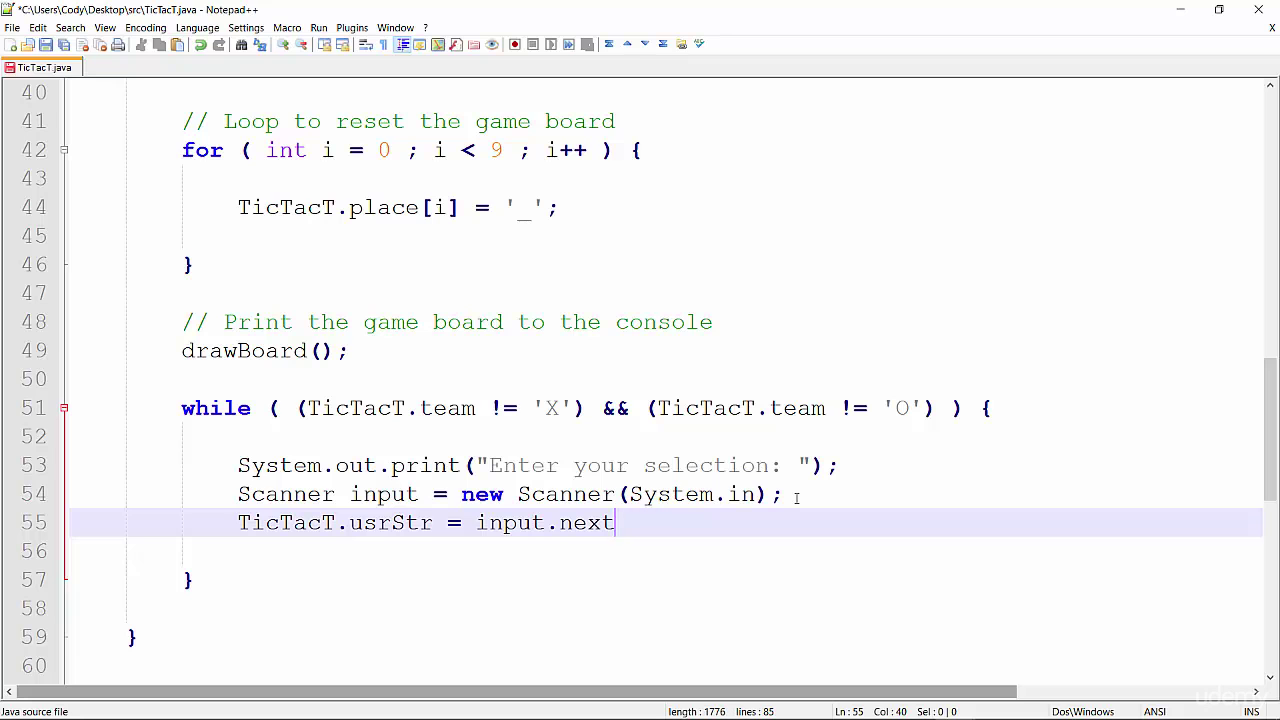This screenshot has height=720, width=1280.
Task: Open the File menu
Action: (x=12, y=27)
